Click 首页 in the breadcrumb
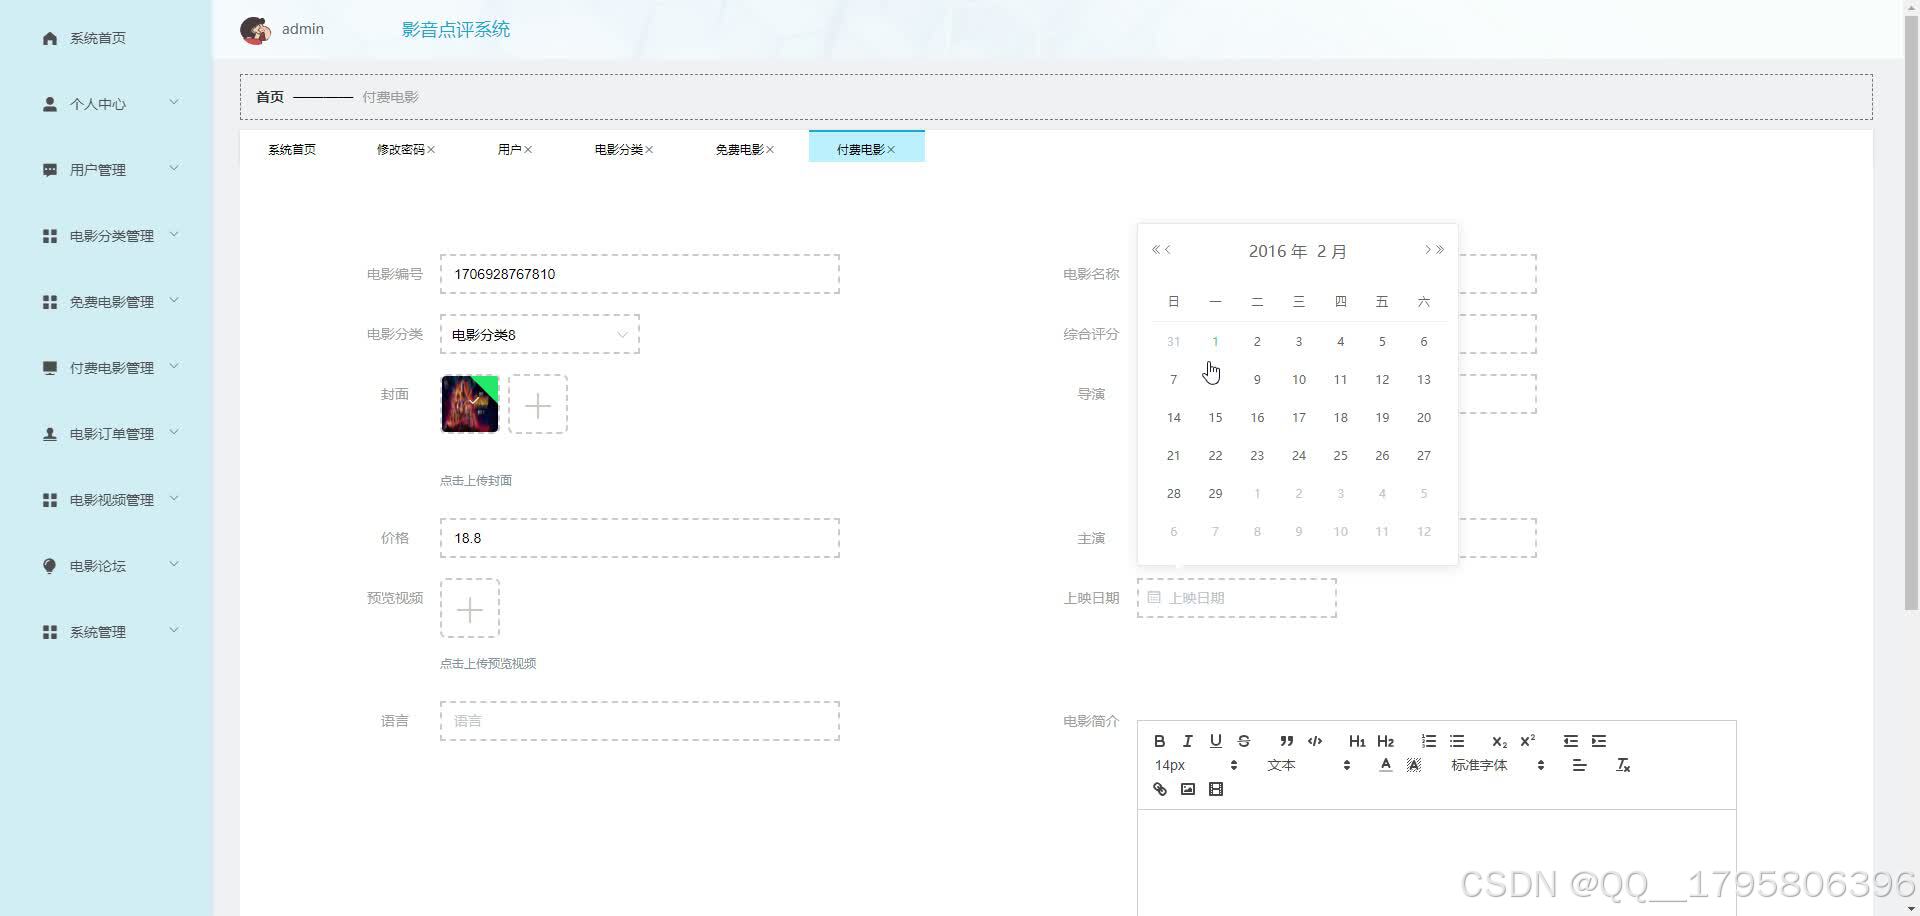 [x=270, y=97]
